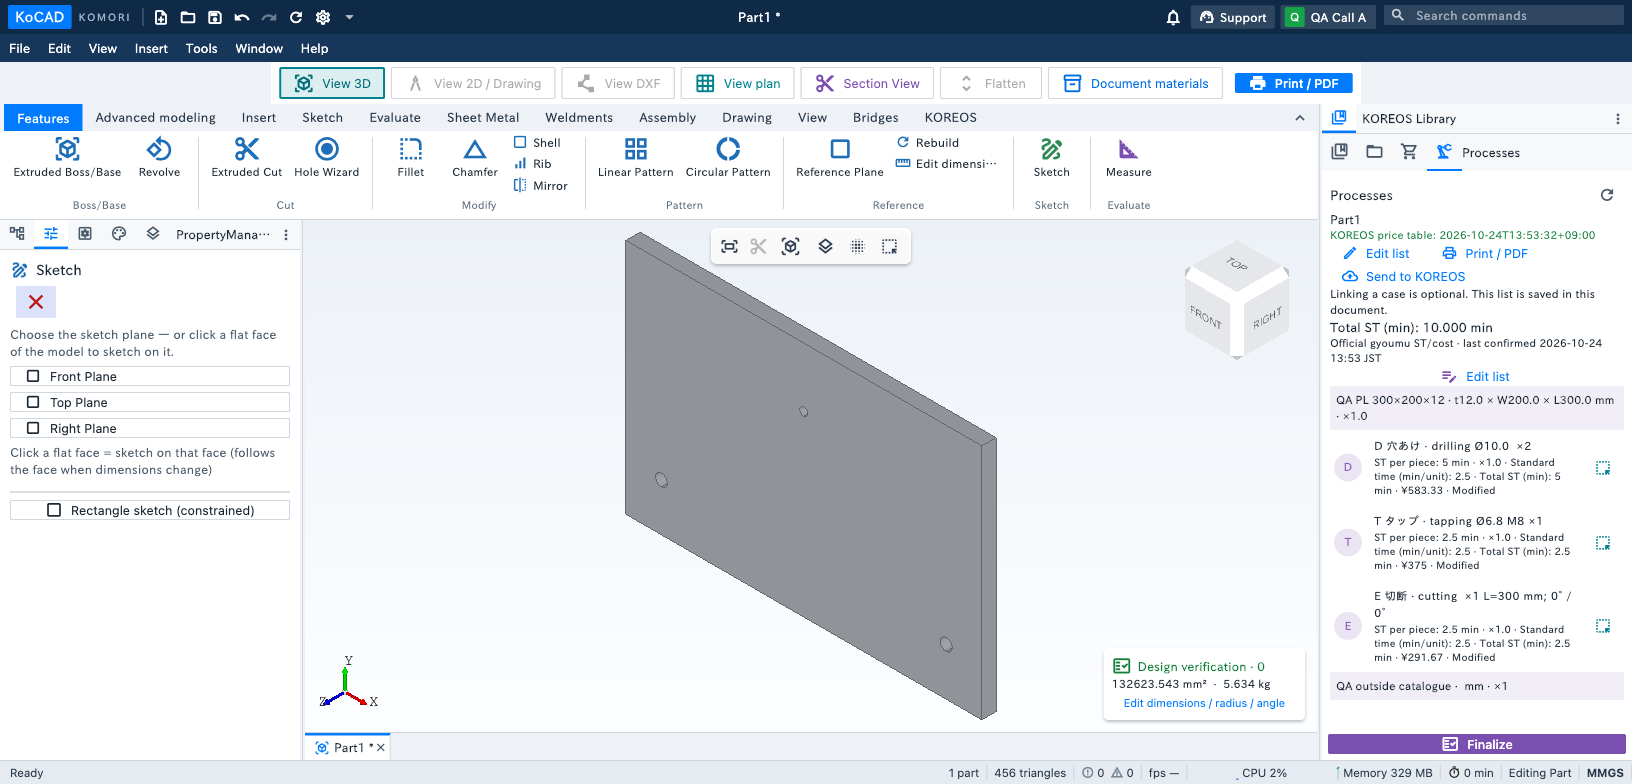1632x784 pixels.
Task: Open the quick-access toolbar dropdown arrow
Action: point(349,17)
